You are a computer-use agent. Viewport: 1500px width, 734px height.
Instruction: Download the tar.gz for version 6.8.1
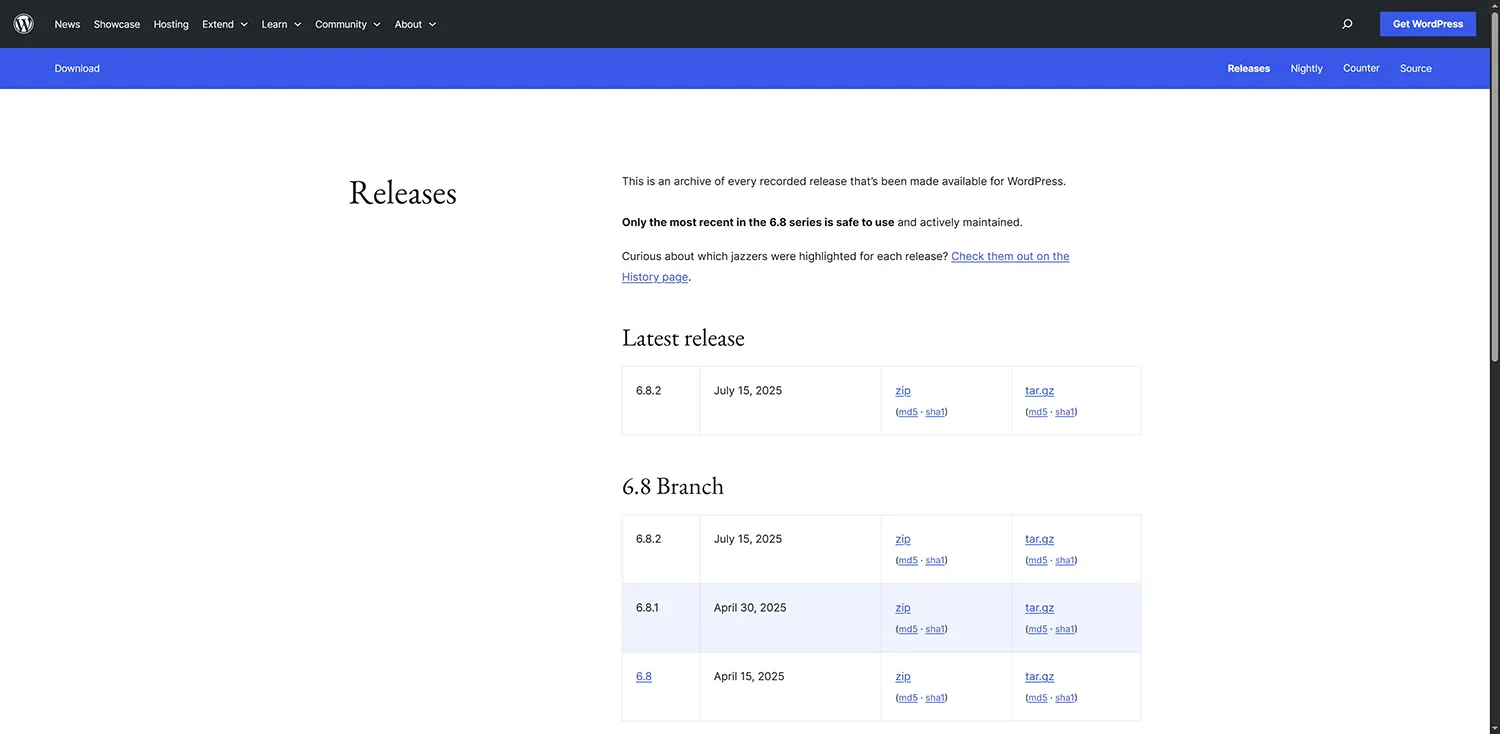[x=1038, y=607]
